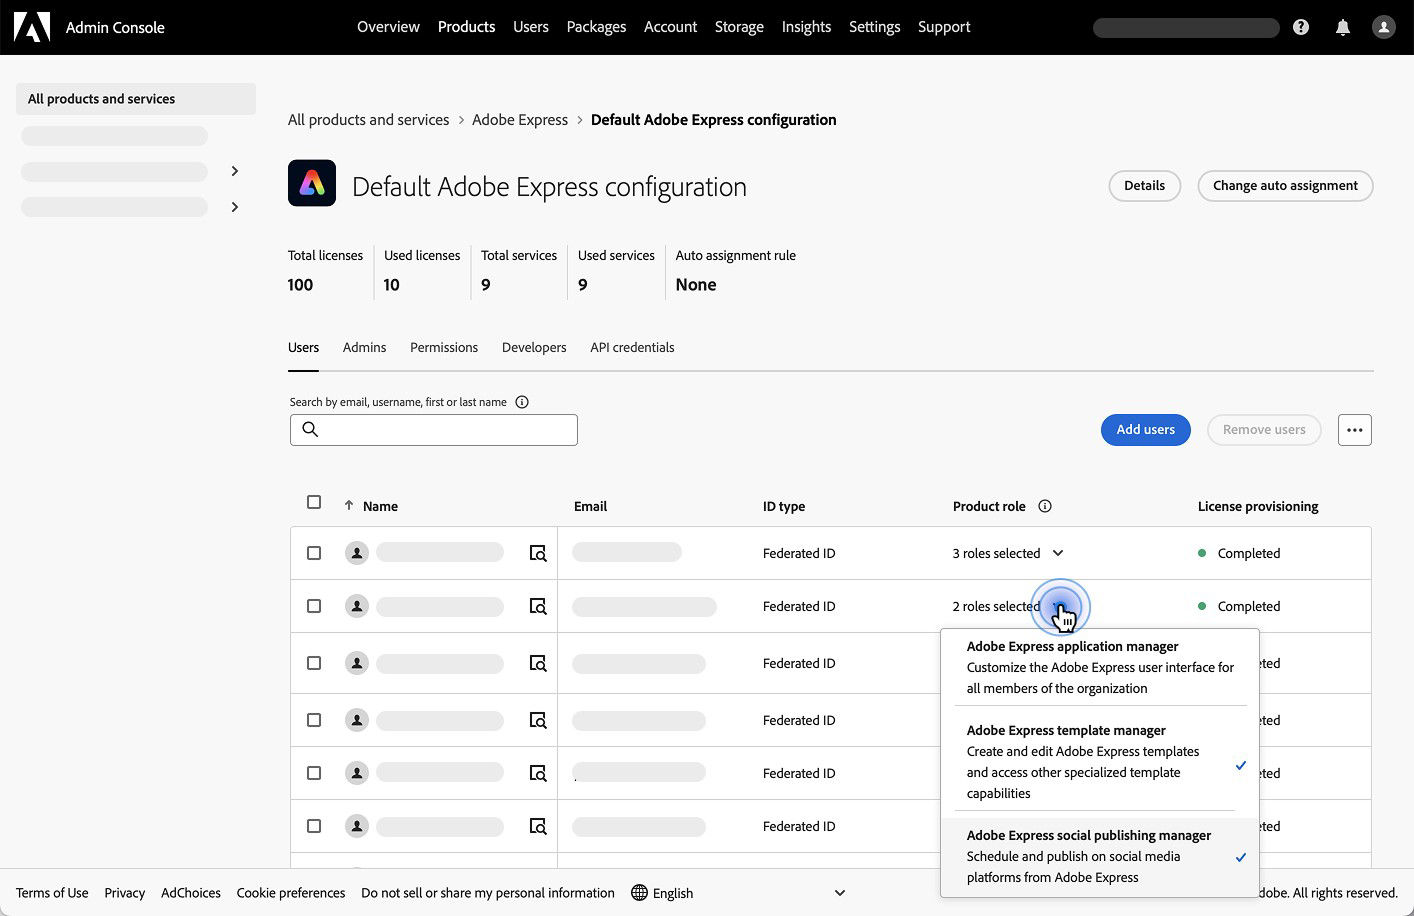Open the user avatar icon in top bar
Image resolution: width=1414 pixels, height=916 pixels.
[1384, 27]
